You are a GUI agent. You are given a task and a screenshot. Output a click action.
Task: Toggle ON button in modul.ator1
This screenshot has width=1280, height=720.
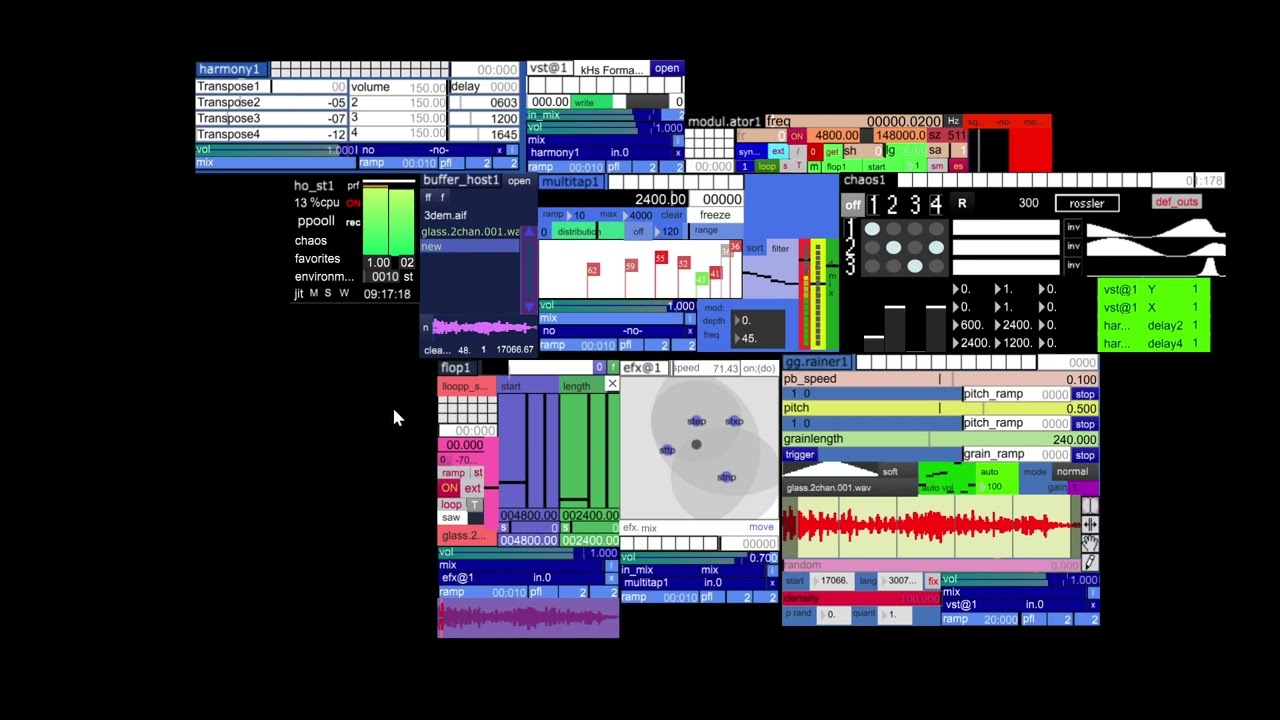click(x=797, y=136)
